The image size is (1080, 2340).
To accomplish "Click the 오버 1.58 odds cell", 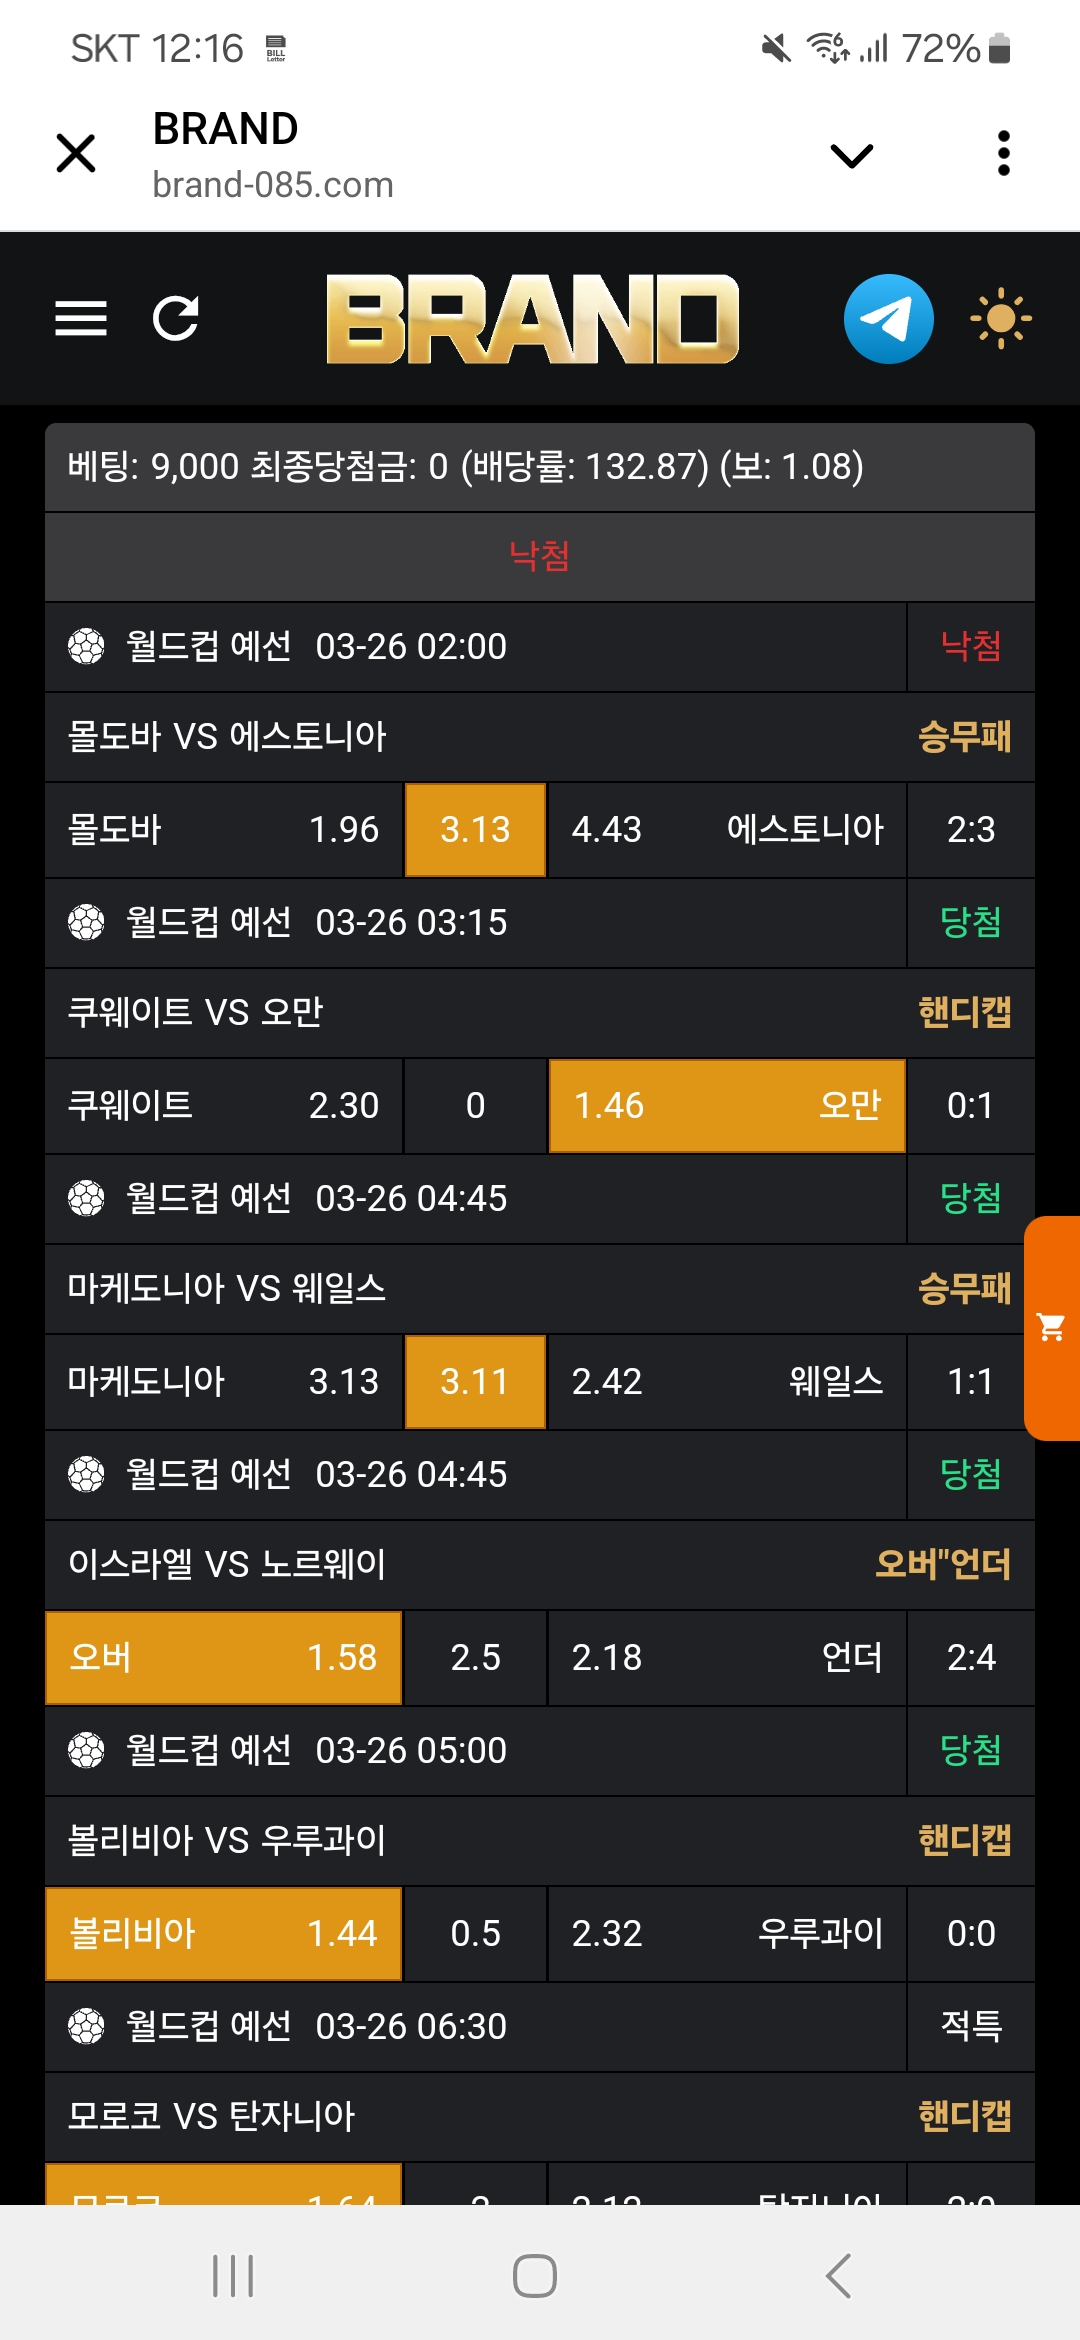I will [224, 1658].
